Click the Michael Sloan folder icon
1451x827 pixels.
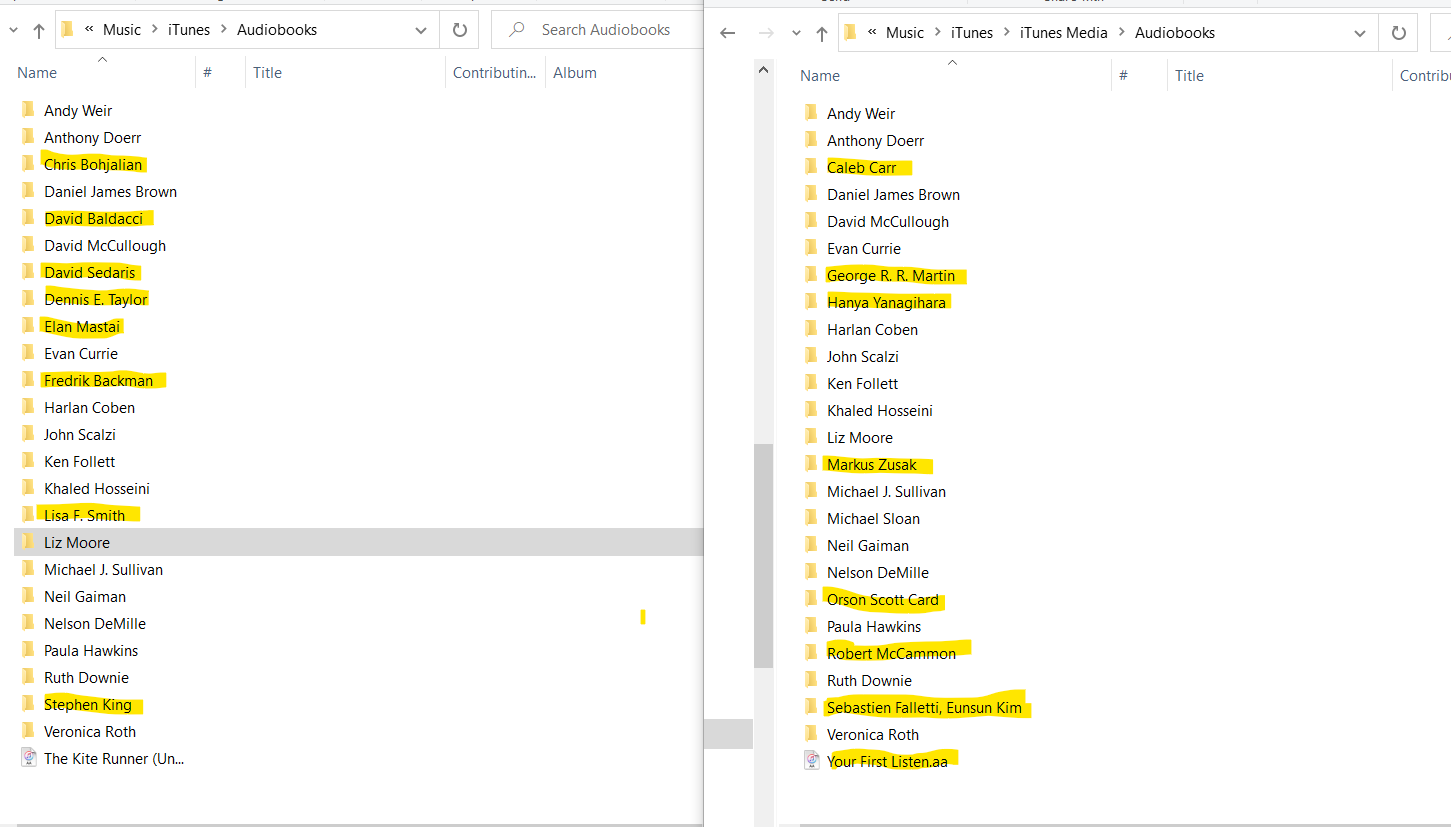(x=811, y=518)
